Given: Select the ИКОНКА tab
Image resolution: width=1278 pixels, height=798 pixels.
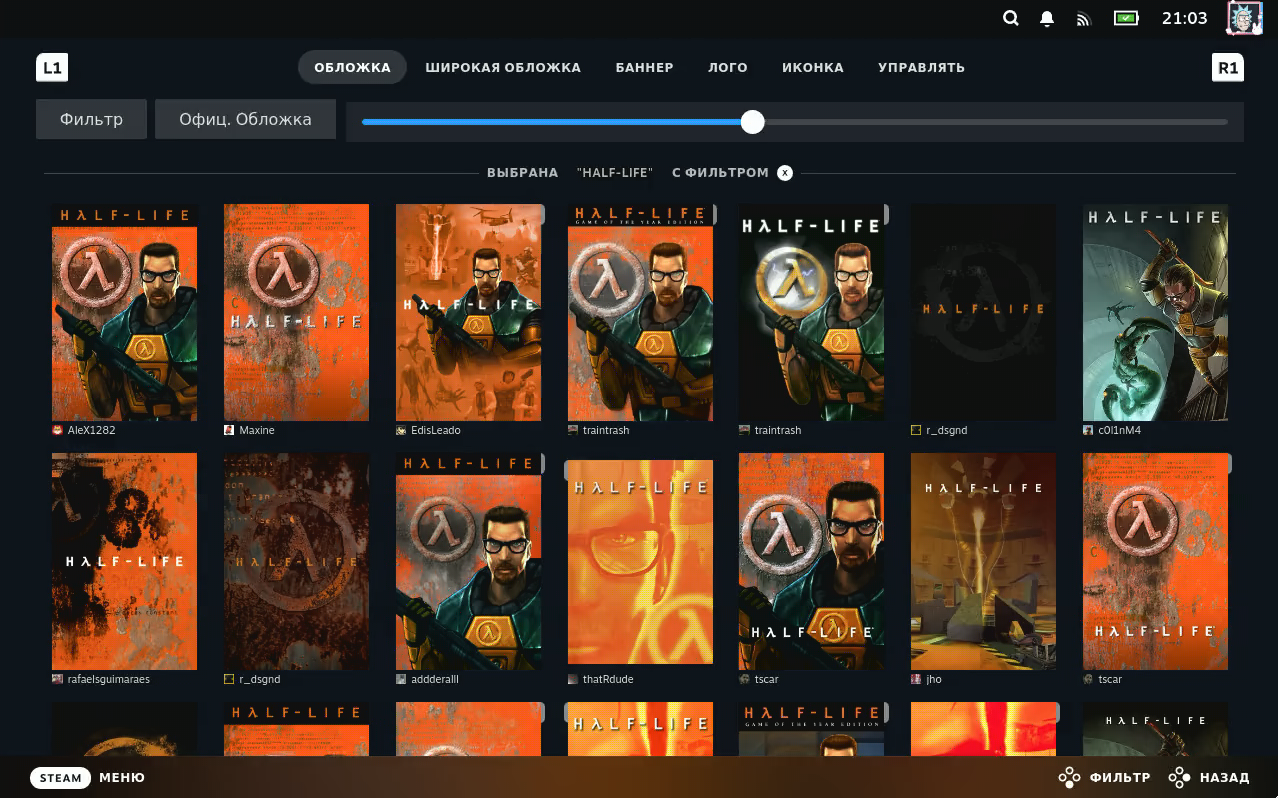Looking at the screenshot, I should click(x=813, y=68).
